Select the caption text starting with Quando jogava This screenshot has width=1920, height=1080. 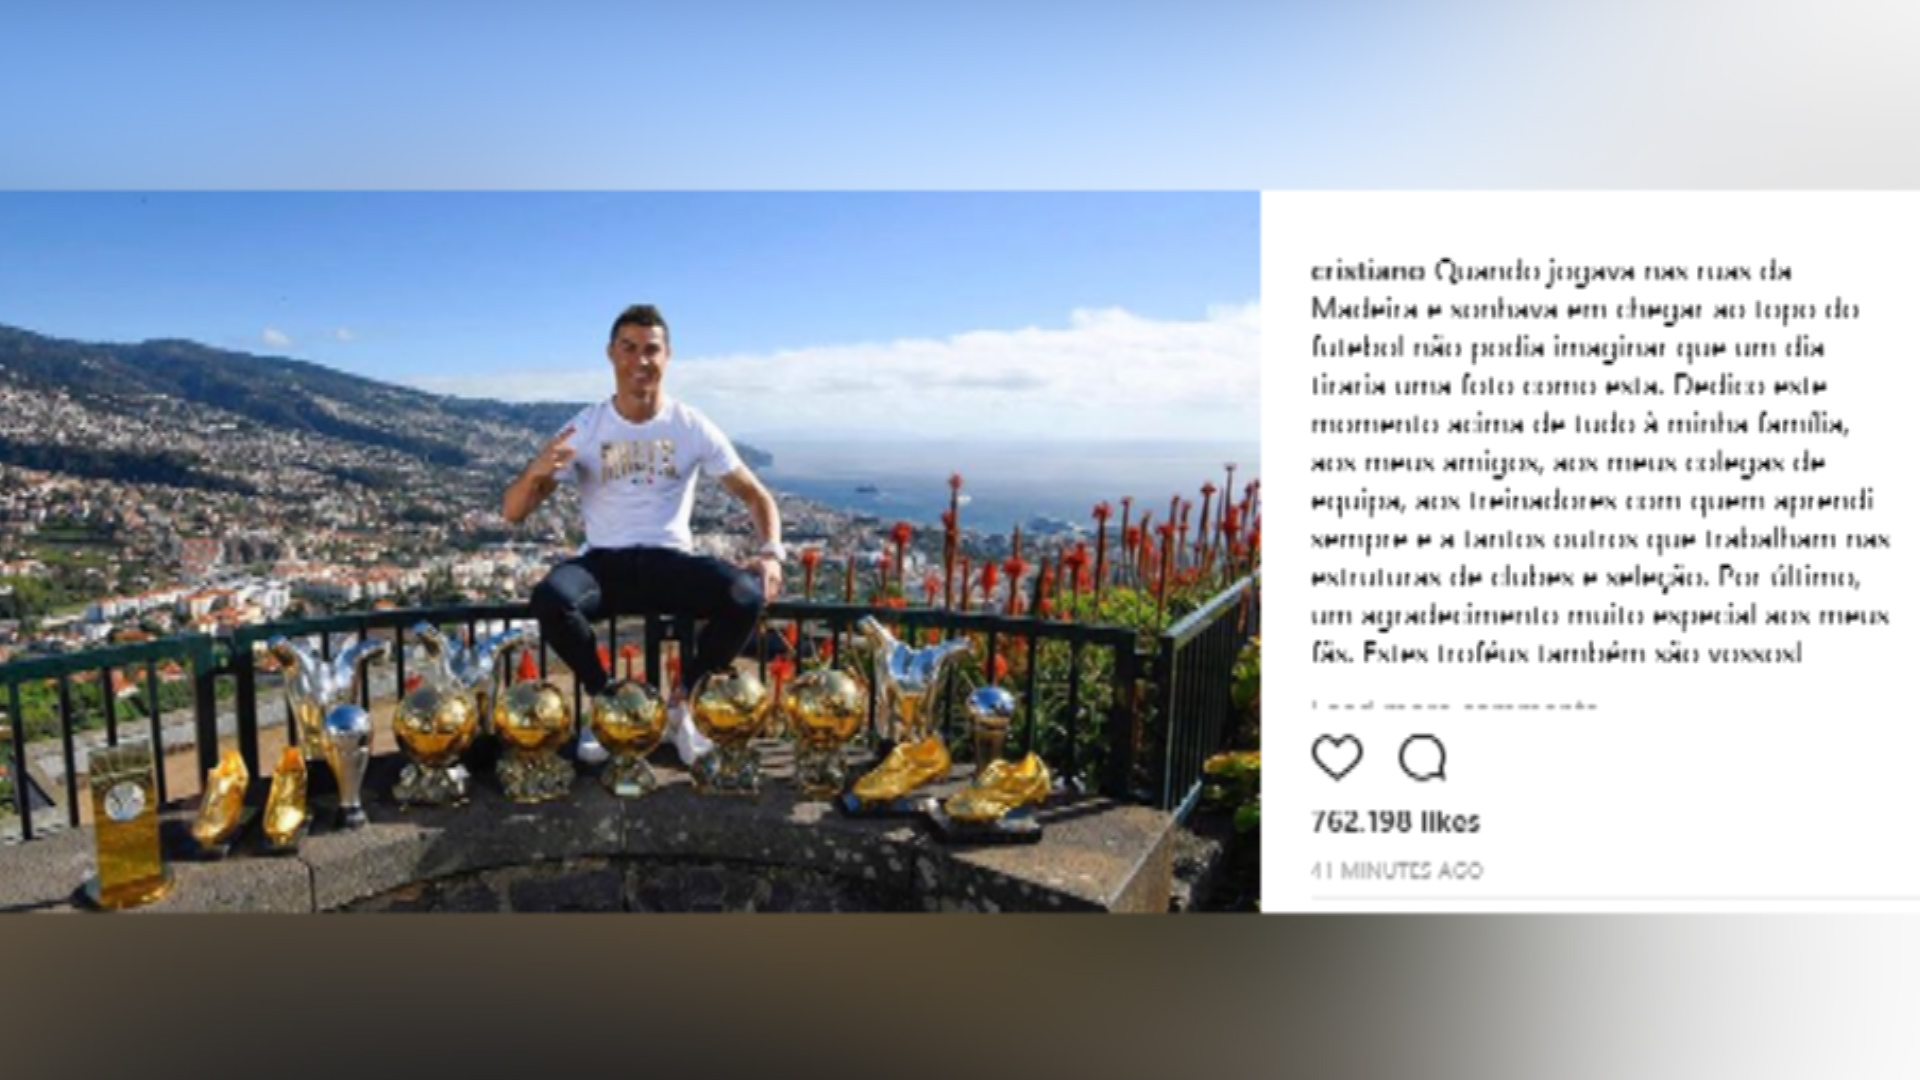pyautogui.click(x=1598, y=463)
